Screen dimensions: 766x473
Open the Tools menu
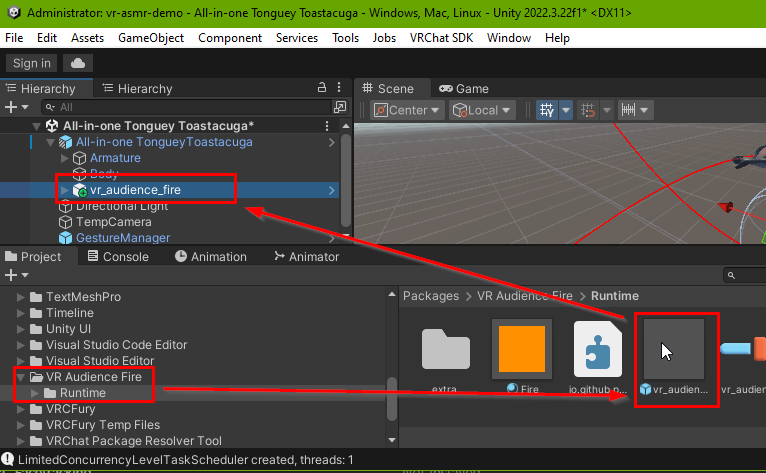point(345,38)
